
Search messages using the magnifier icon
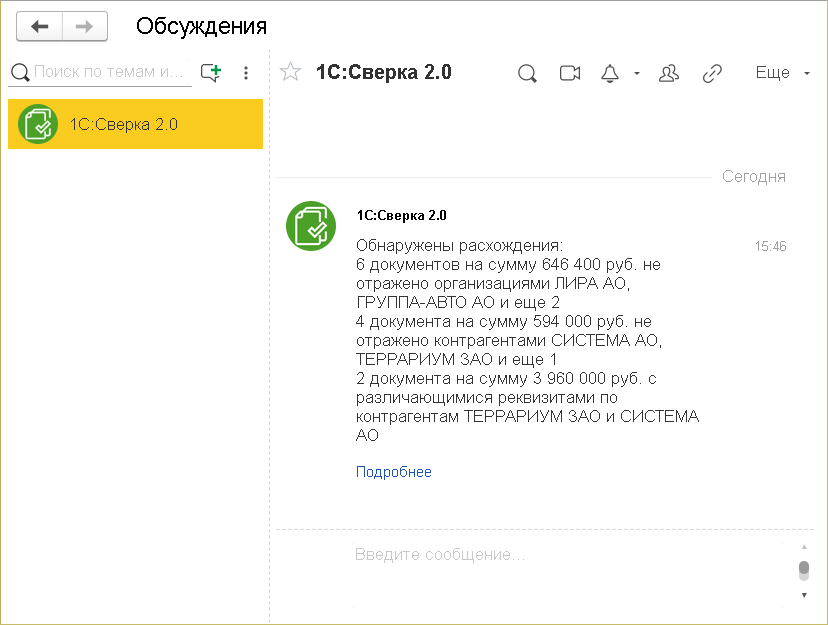[527, 73]
